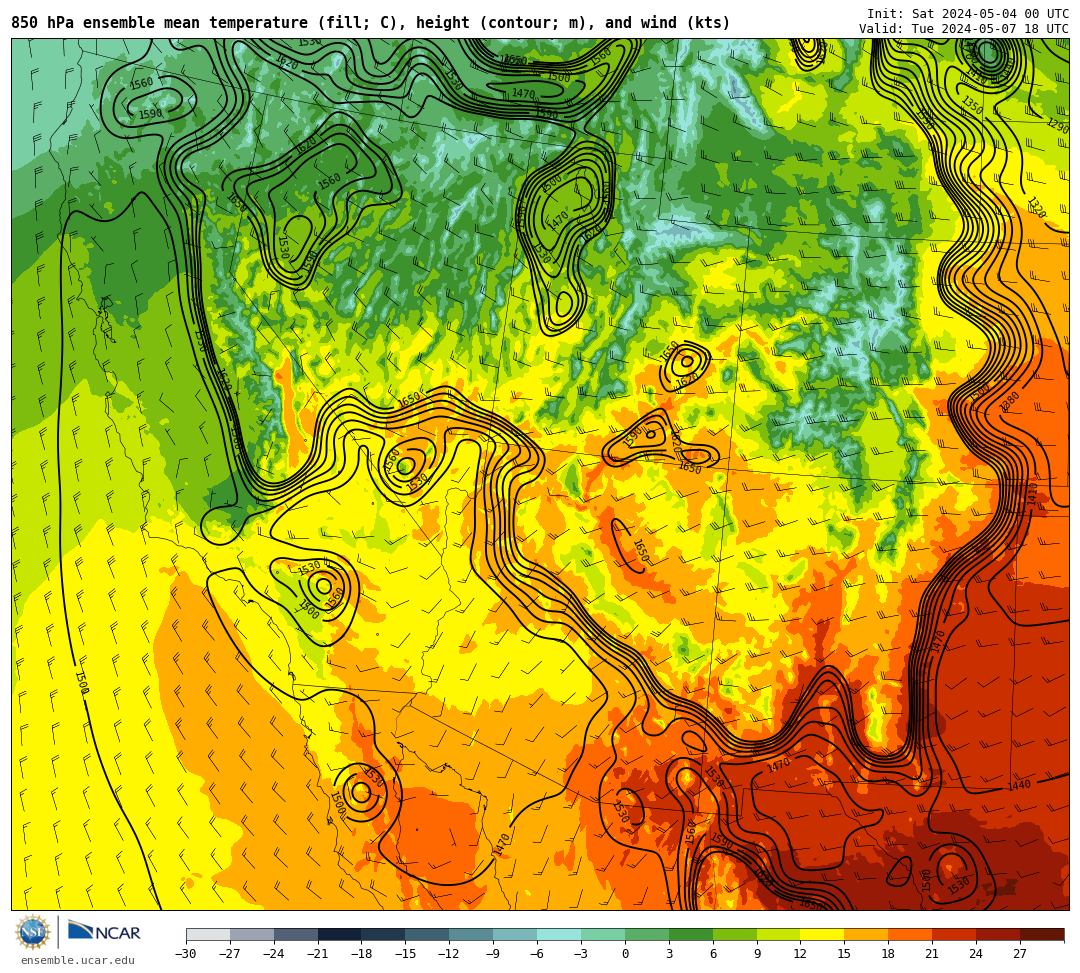Click the -24 tick label on colorbar
The width and height of the screenshot is (1080, 973).
[x=274, y=954]
